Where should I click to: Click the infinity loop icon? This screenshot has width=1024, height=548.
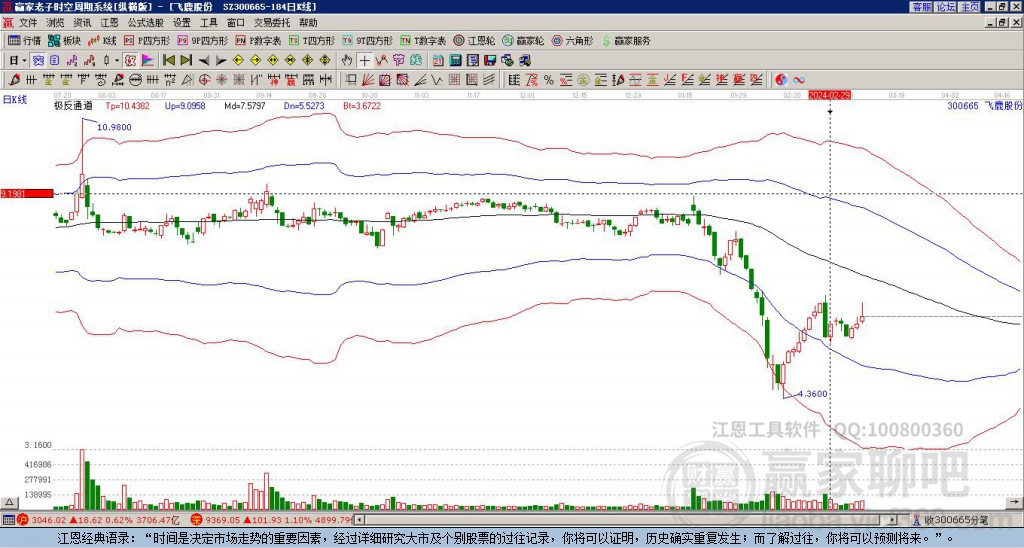coord(799,80)
